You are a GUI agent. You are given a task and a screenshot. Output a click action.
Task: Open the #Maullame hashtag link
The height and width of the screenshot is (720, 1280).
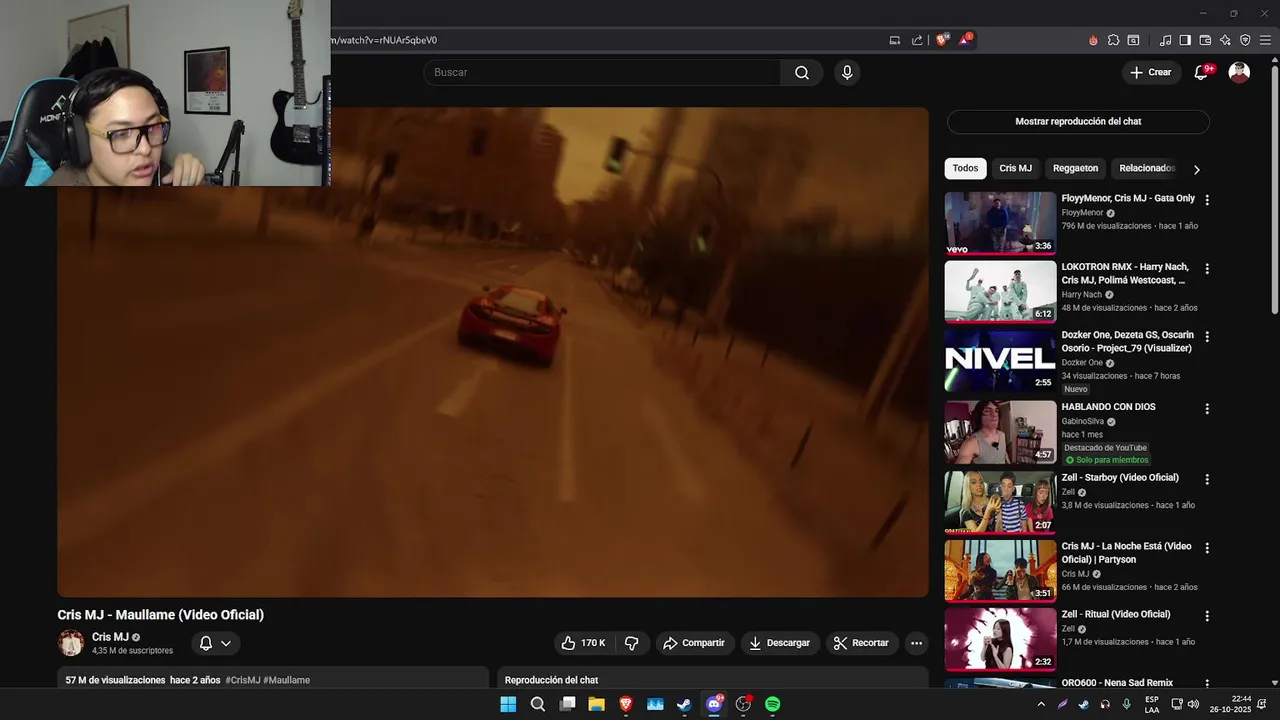tap(287, 680)
